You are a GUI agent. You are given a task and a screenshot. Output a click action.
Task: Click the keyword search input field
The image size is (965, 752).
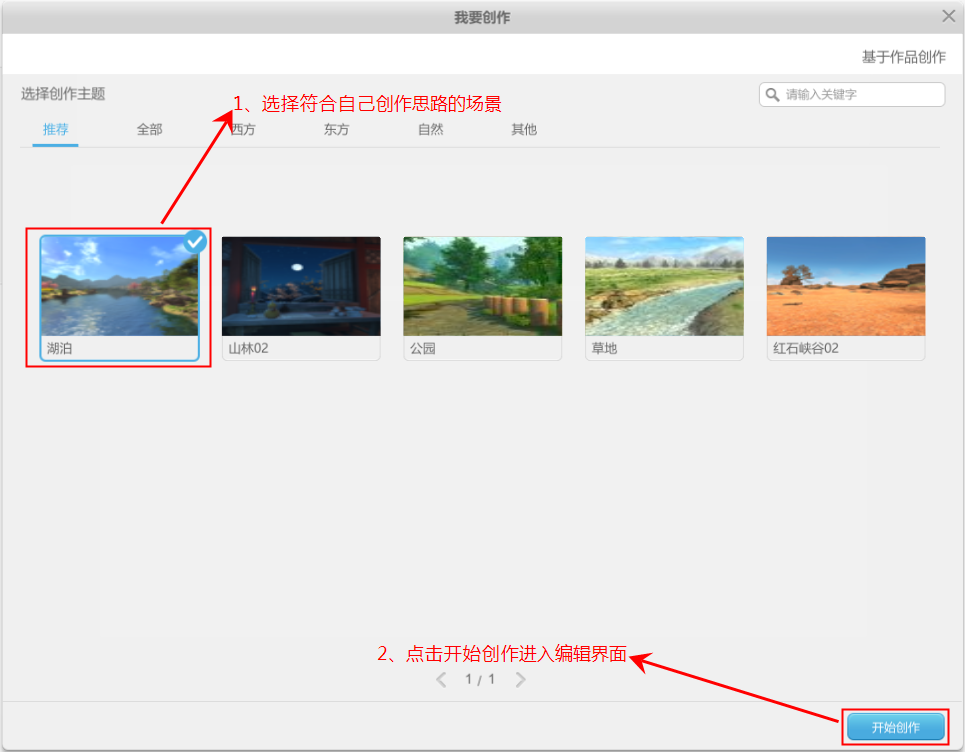click(x=860, y=94)
